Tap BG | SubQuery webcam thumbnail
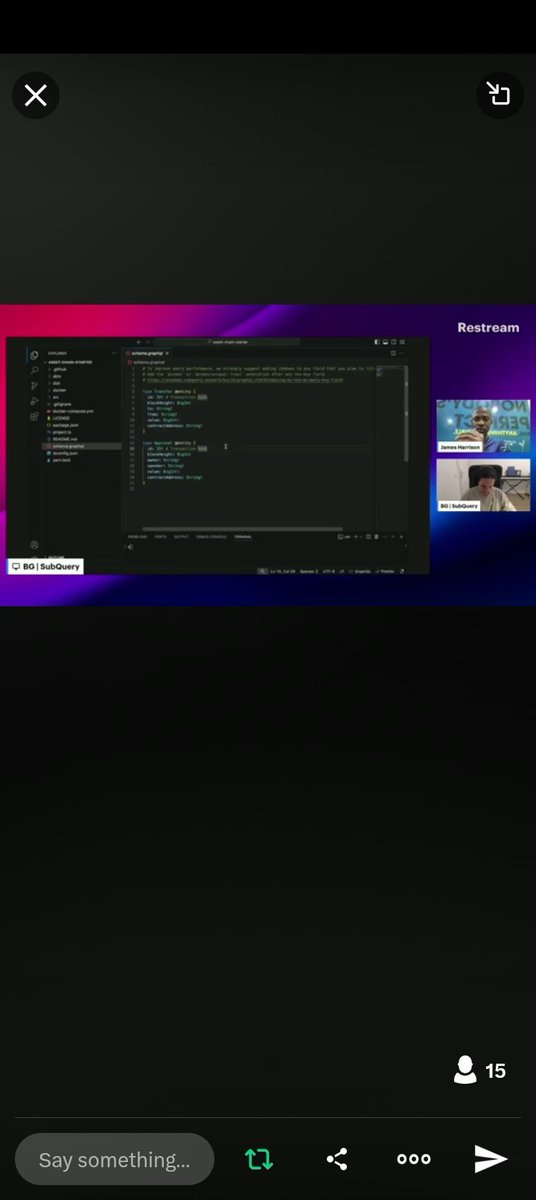The height and width of the screenshot is (1200, 536). pos(482,485)
